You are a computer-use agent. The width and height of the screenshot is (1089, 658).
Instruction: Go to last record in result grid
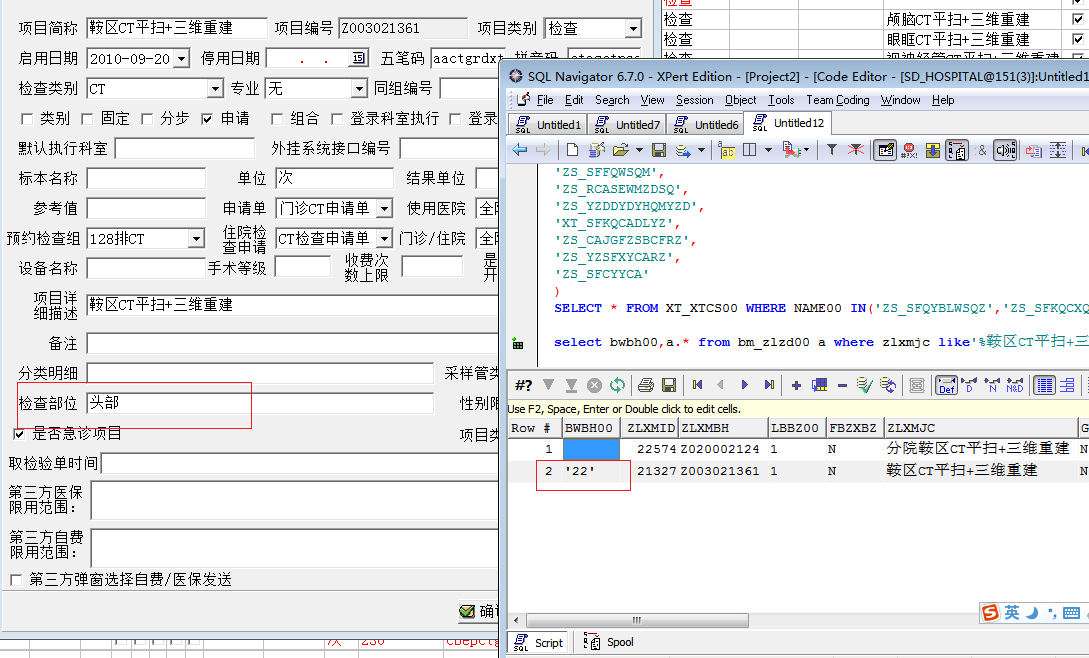769,385
